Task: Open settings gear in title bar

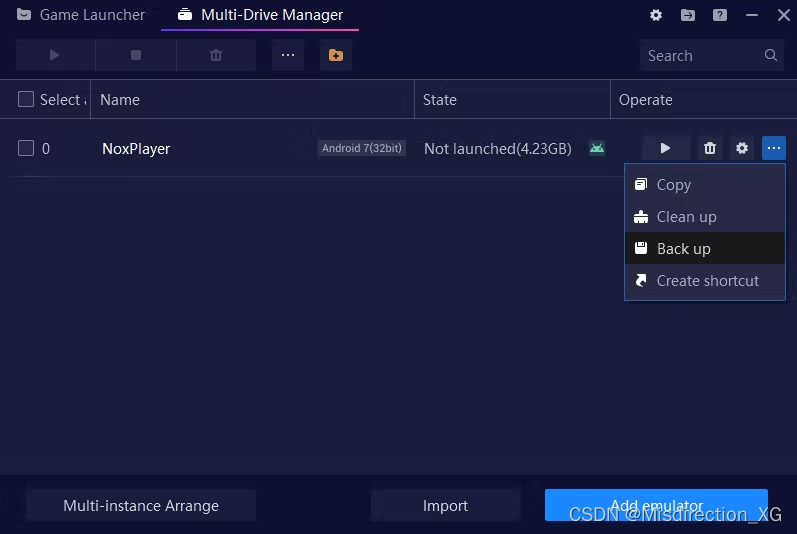Action: coord(656,15)
